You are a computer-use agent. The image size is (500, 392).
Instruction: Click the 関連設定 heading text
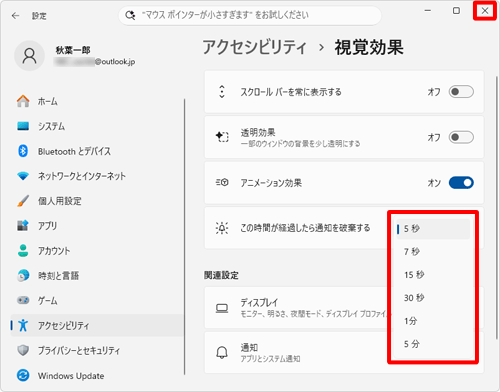[221, 275]
